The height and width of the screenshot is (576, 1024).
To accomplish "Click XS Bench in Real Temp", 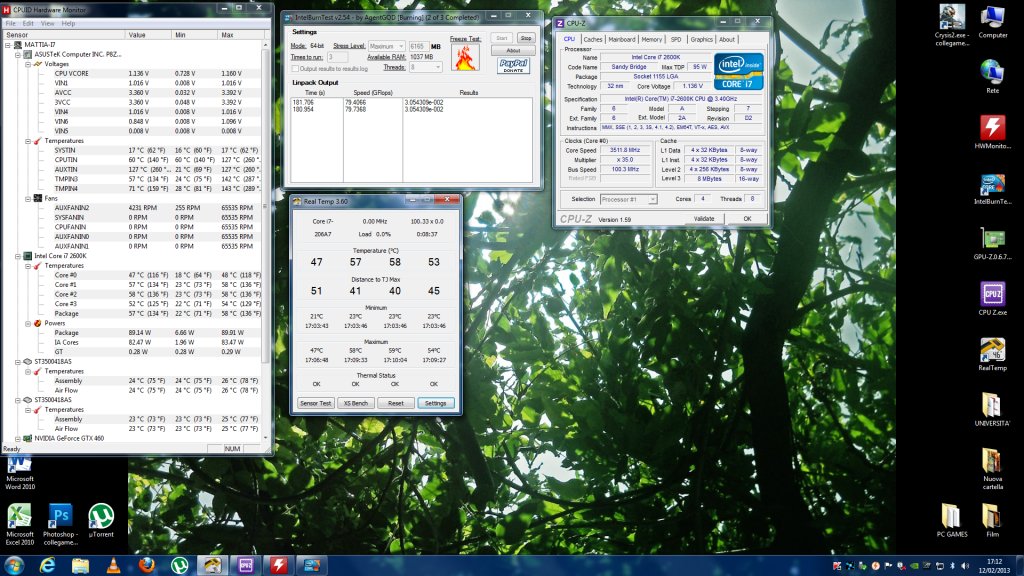I will (356, 403).
